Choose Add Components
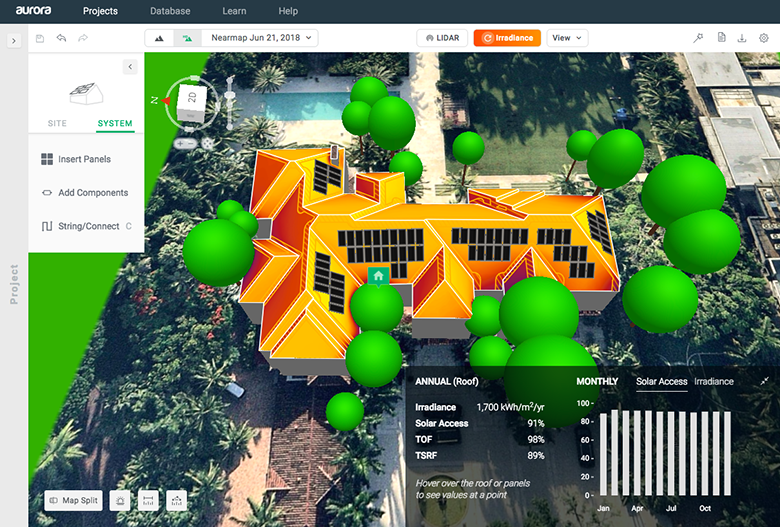Image resolution: width=780 pixels, height=527 pixels. pos(85,193)
